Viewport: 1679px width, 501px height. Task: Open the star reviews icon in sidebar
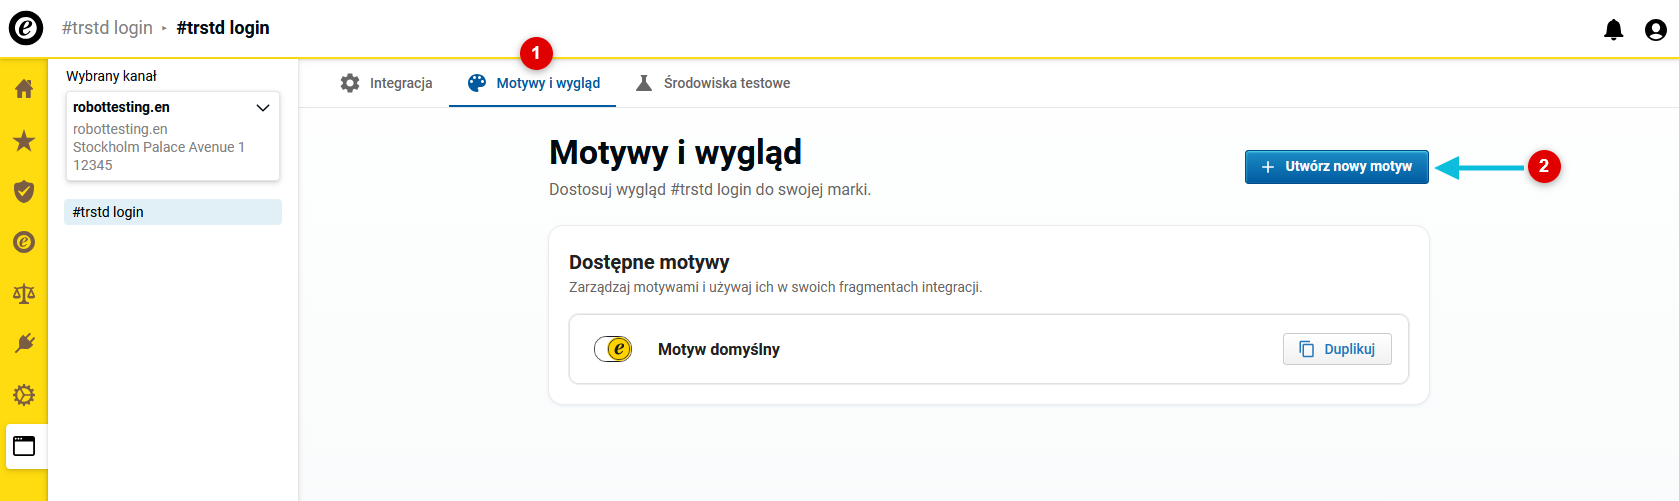click(24, 140)
